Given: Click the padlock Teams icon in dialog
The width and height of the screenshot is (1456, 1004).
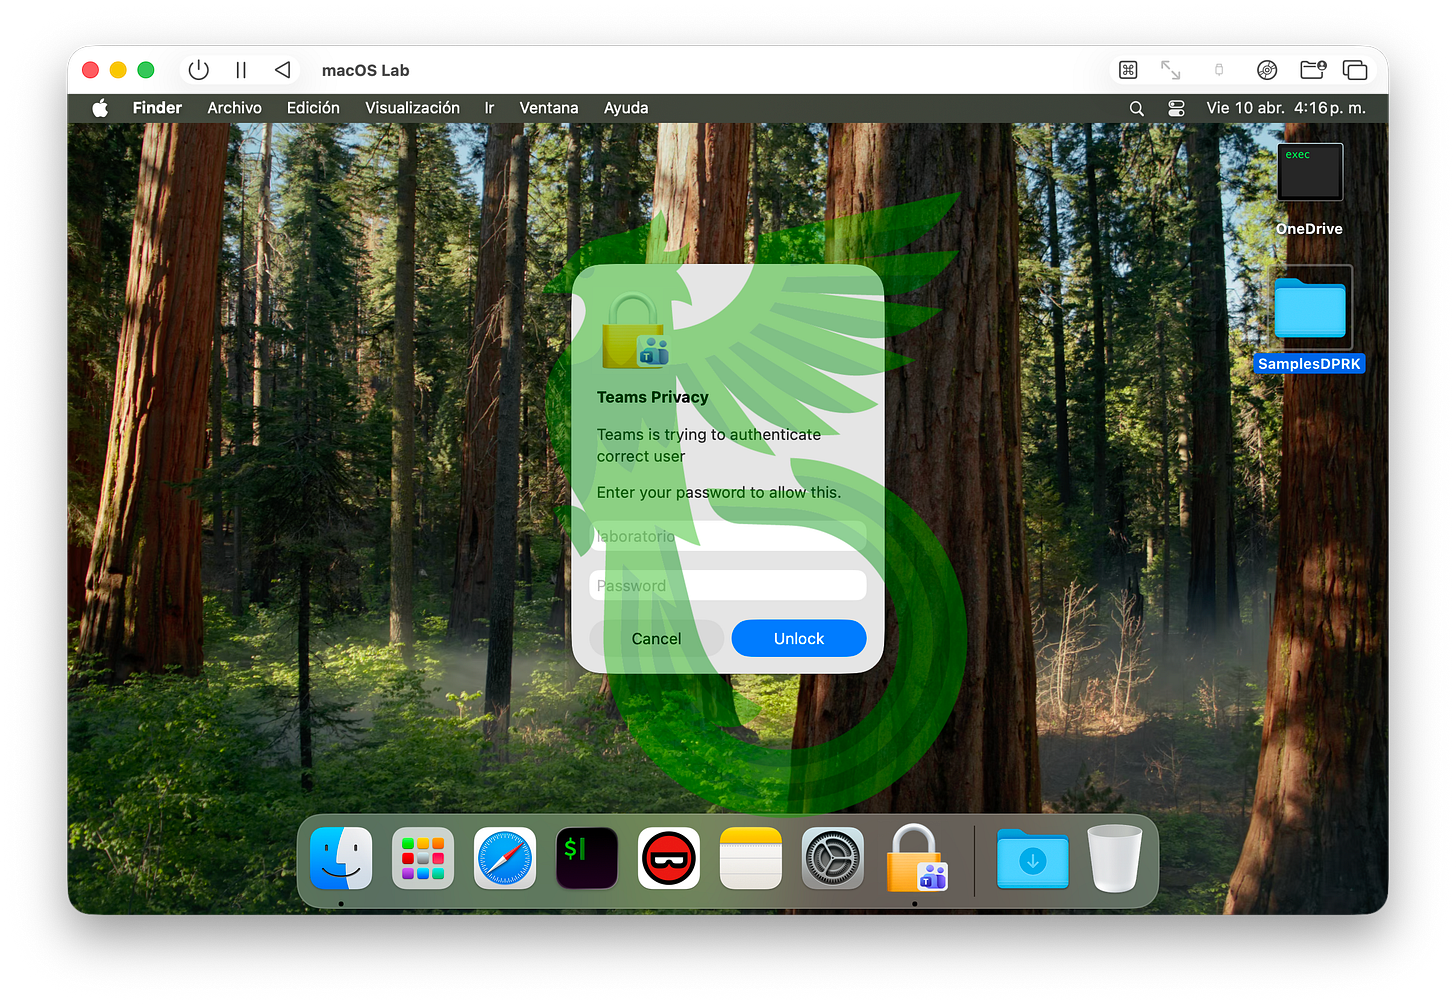Looking at the screenshot, I should click(634, 332).
